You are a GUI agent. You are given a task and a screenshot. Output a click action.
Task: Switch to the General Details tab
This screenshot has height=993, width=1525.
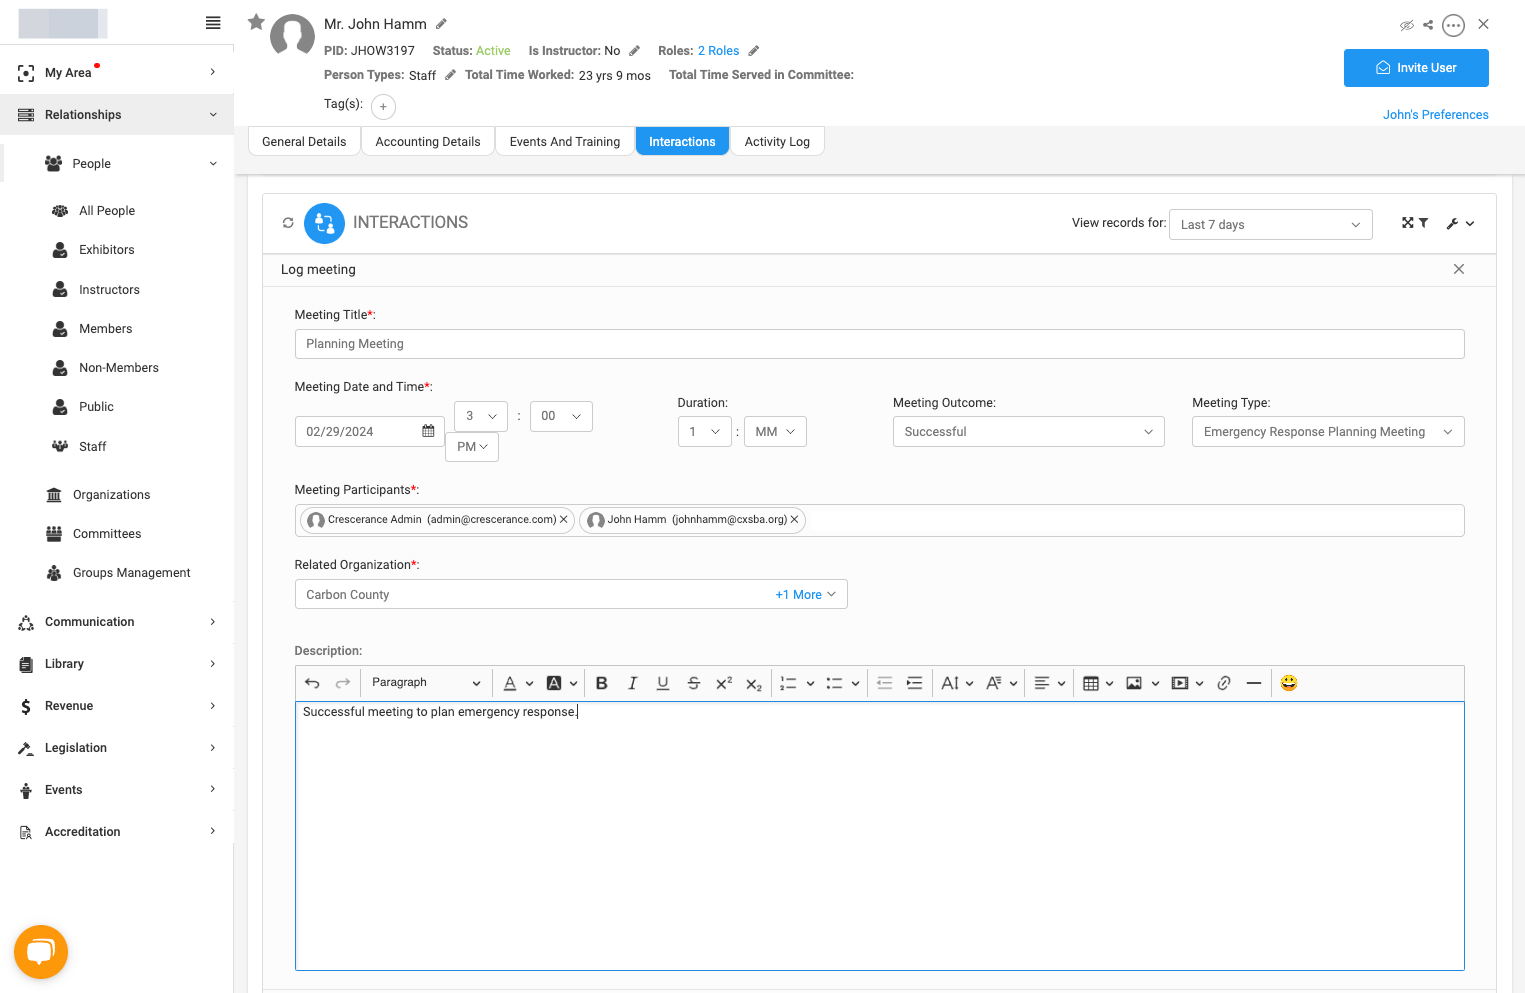304,142
